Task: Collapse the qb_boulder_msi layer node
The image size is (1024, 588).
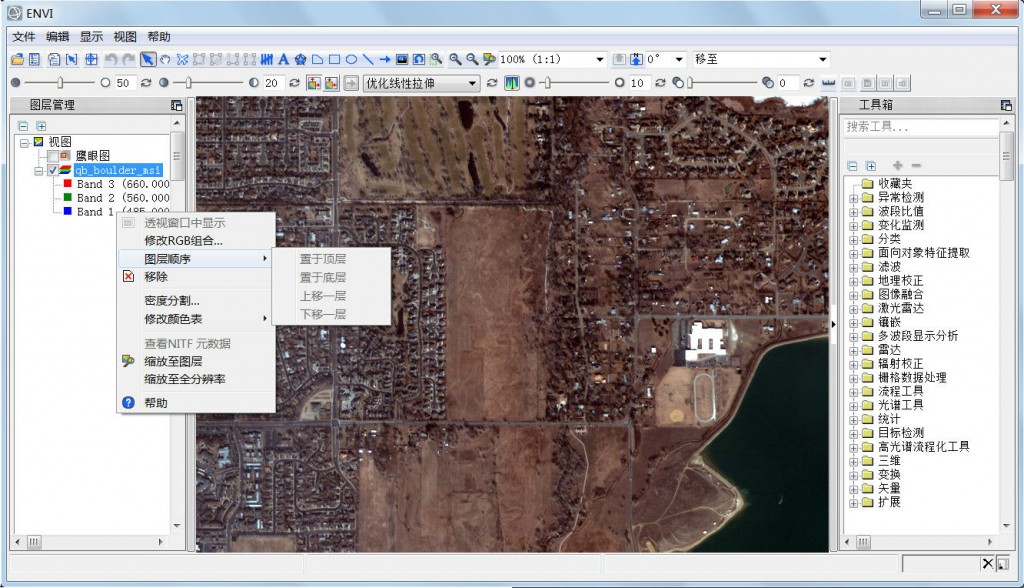Action: pyautogui.click(x=39, y=171)
